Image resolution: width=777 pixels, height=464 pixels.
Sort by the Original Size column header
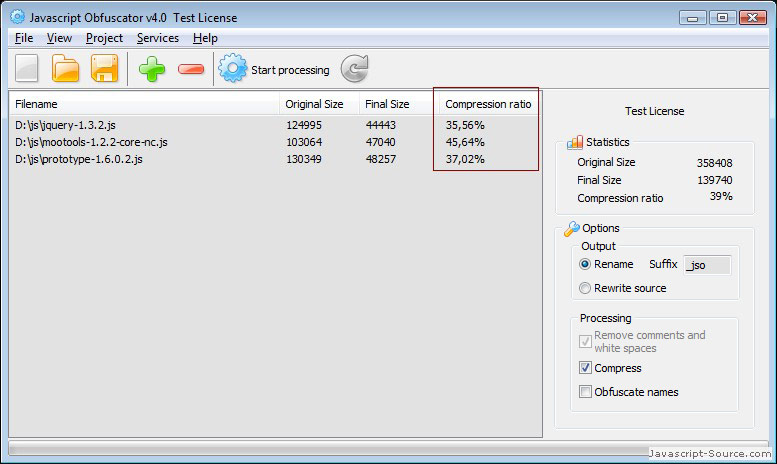pos(319,104)
